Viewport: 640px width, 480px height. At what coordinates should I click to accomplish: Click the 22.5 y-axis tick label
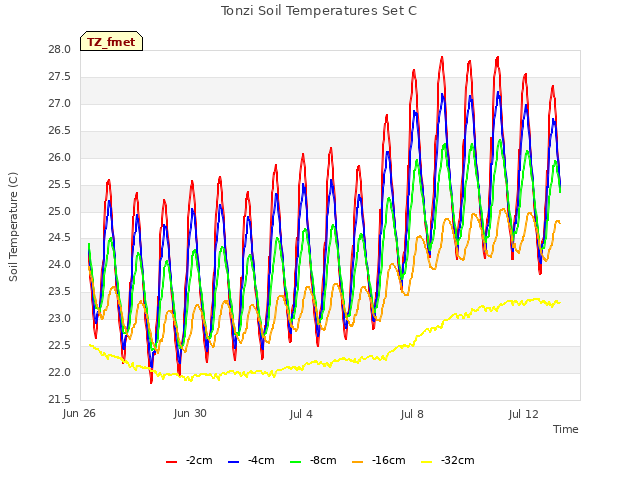pyautogui.click(x=60, y=346)
